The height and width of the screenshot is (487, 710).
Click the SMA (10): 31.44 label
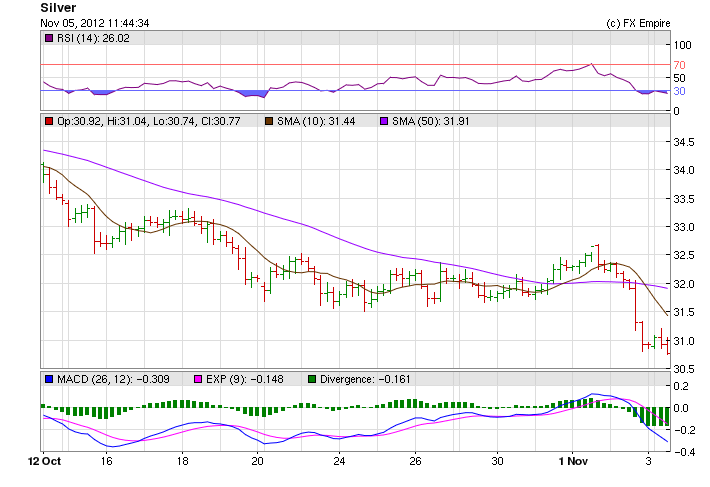(316, 121)
